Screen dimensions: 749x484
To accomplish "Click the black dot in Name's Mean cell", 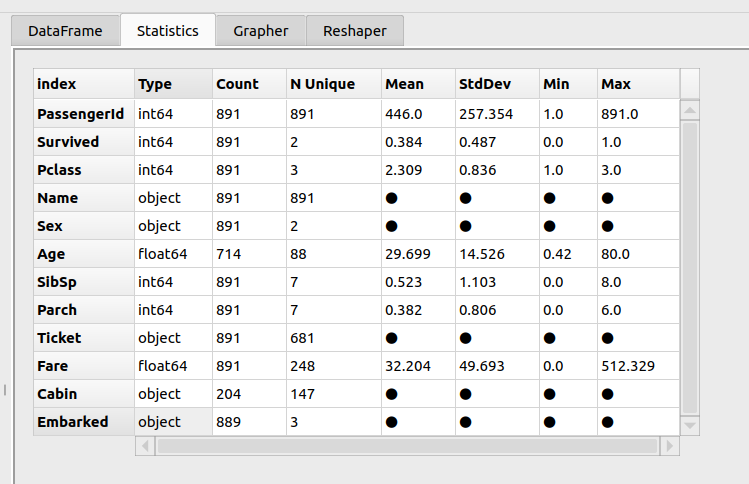I will click(x=392, y=198).
